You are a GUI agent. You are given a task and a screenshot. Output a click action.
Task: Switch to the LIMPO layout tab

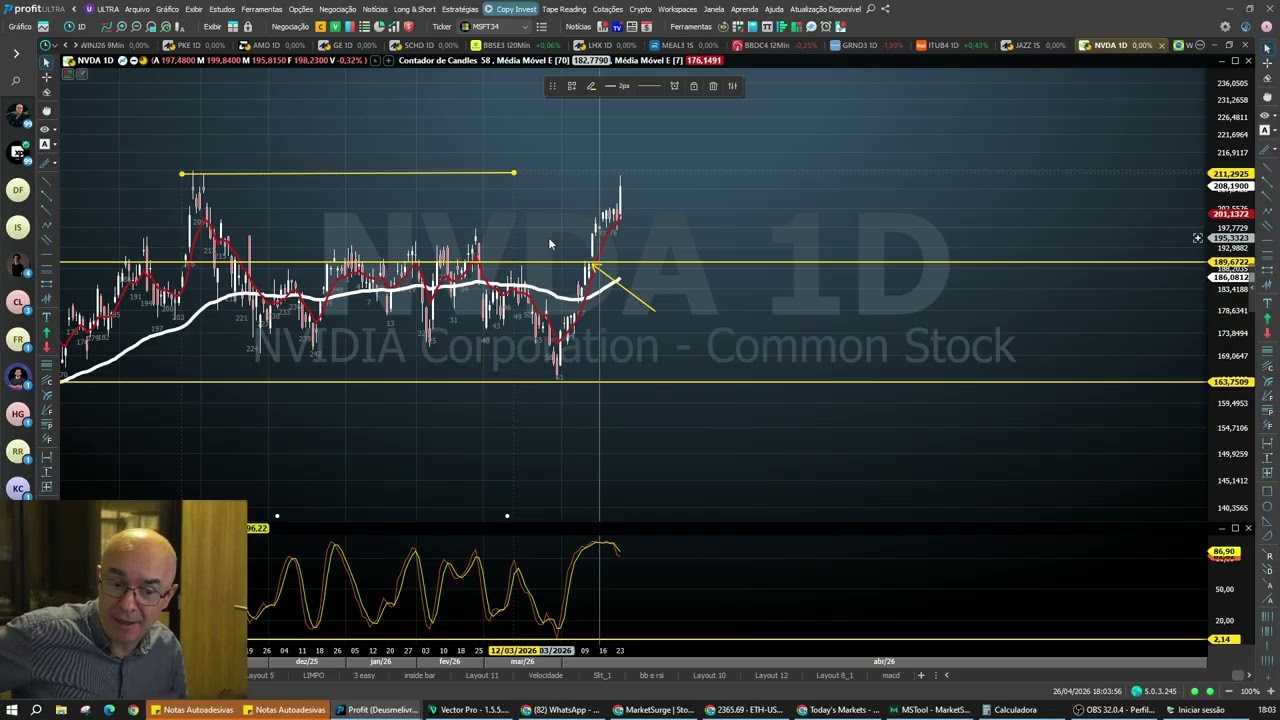(x=313, y=675)
